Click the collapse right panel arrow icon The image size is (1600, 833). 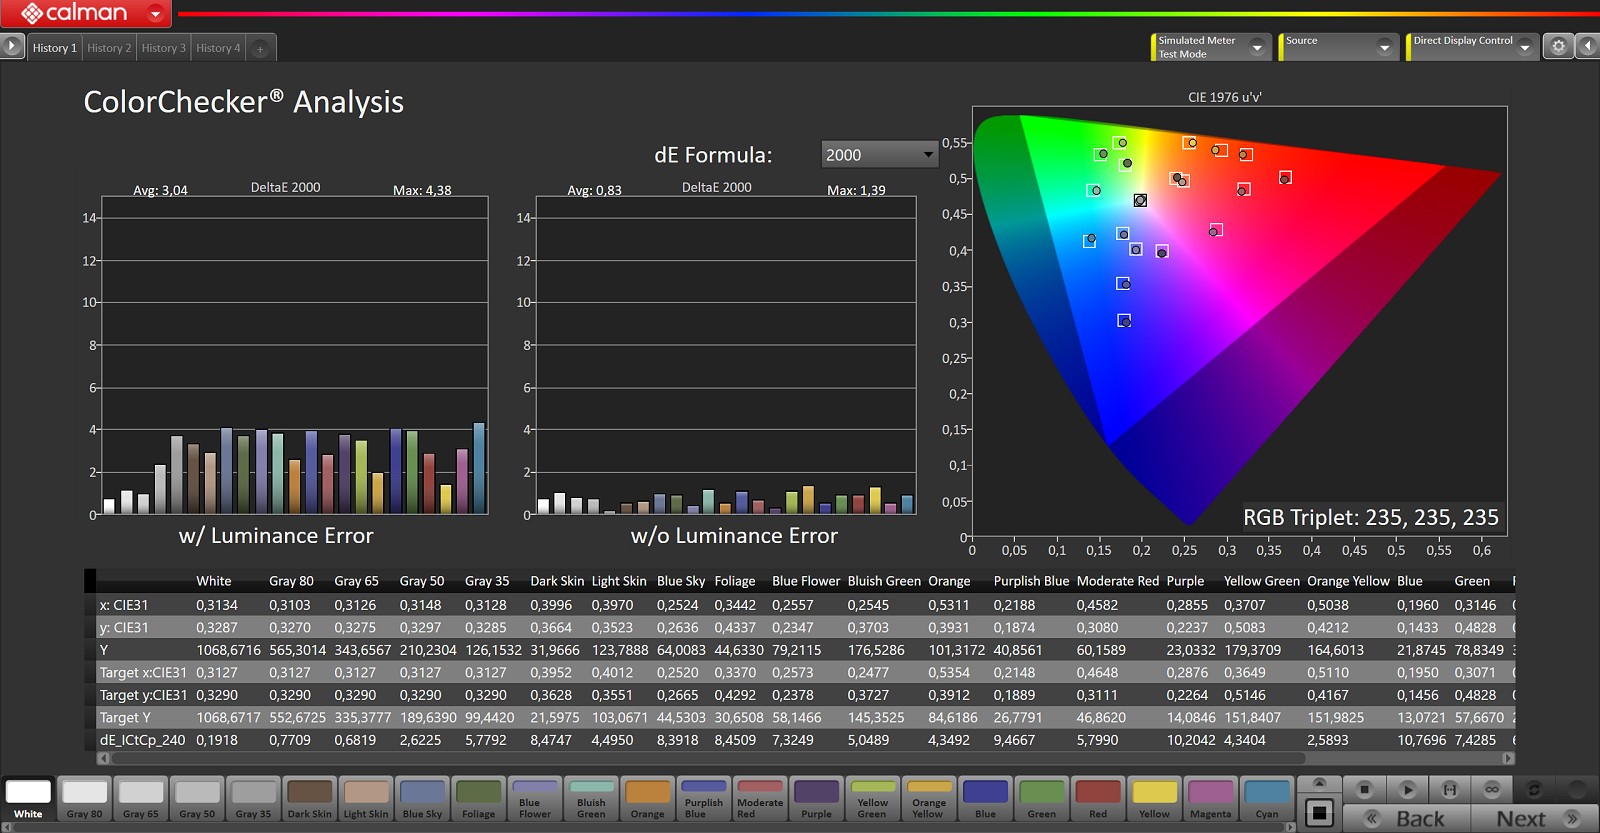[x=1588, y=46]
